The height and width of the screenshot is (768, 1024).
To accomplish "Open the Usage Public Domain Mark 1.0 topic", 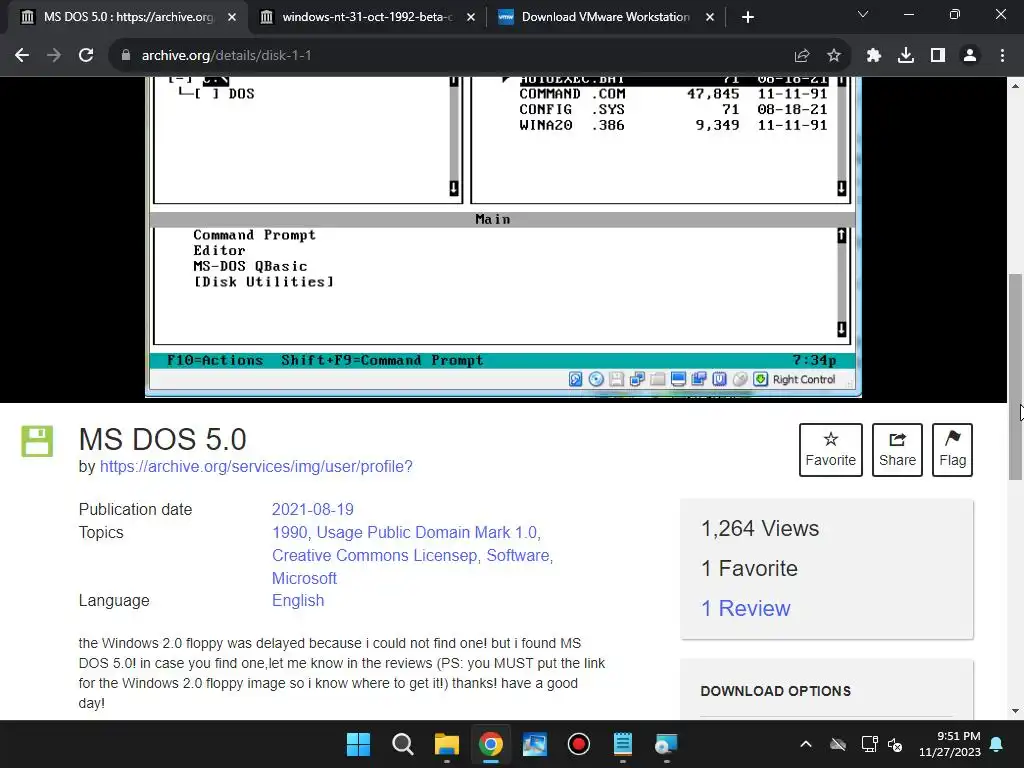I will click(x=426, y=532).
